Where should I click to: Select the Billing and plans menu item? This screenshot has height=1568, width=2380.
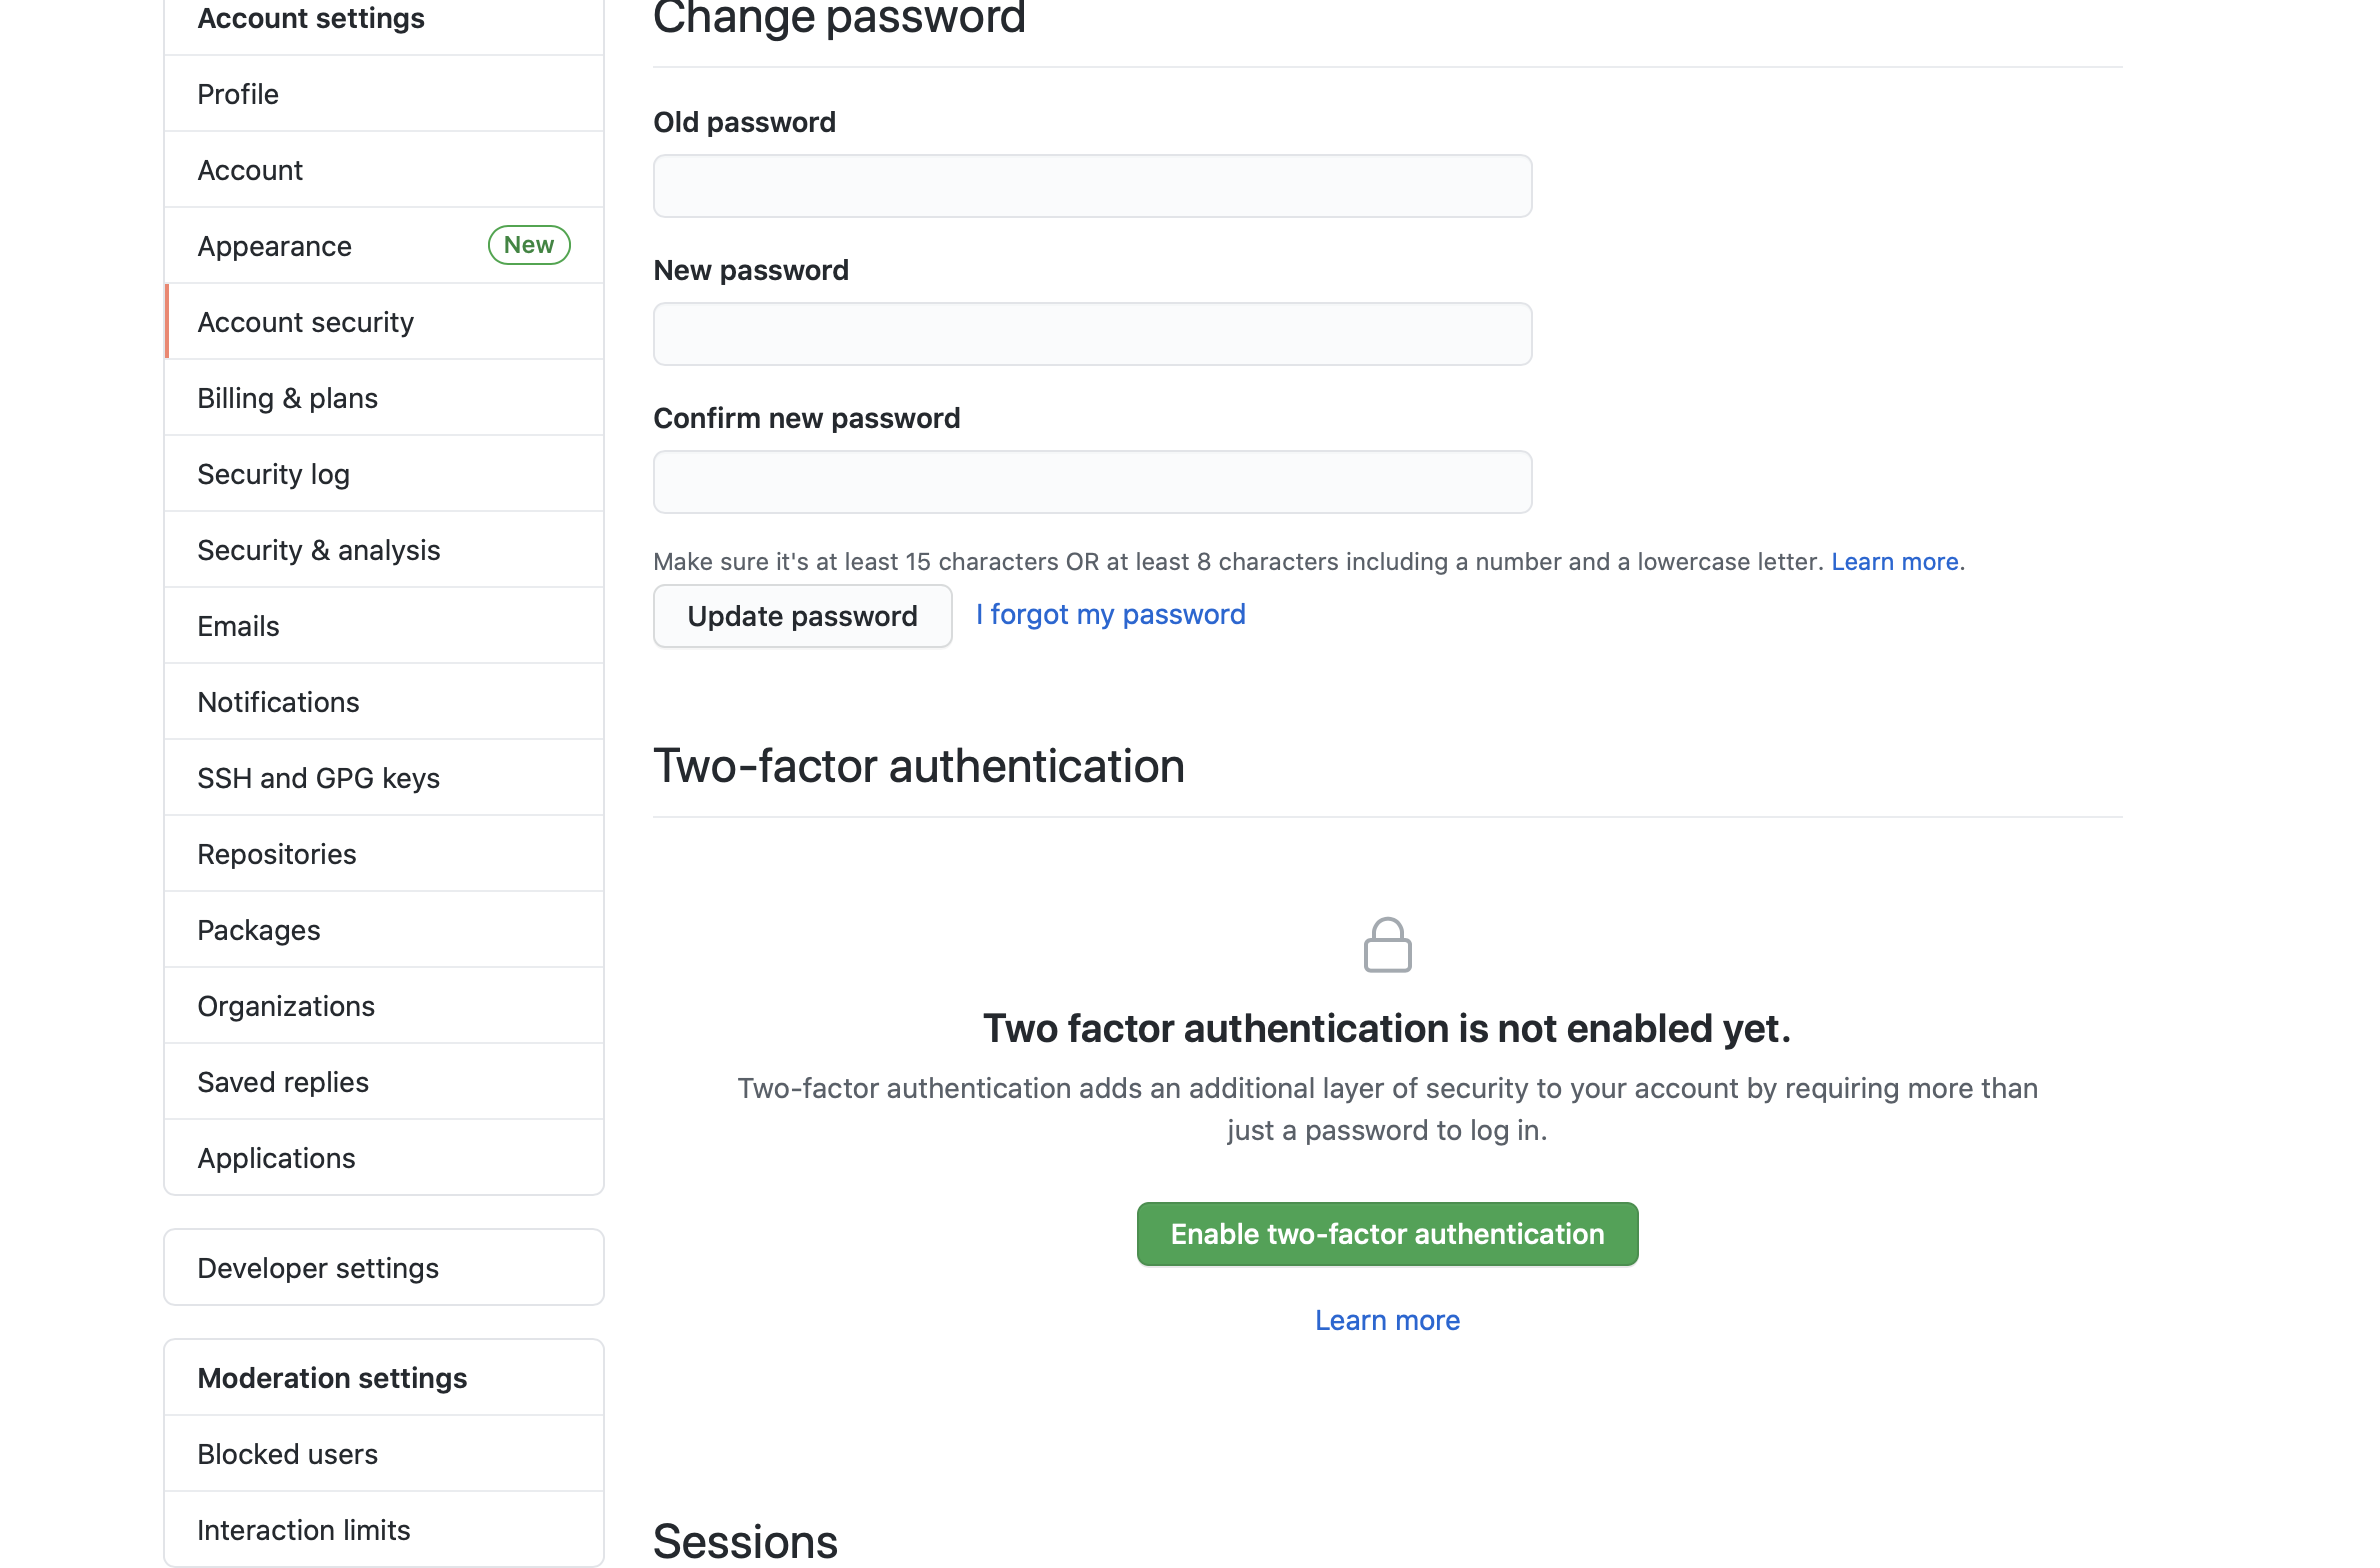point(287,397)
